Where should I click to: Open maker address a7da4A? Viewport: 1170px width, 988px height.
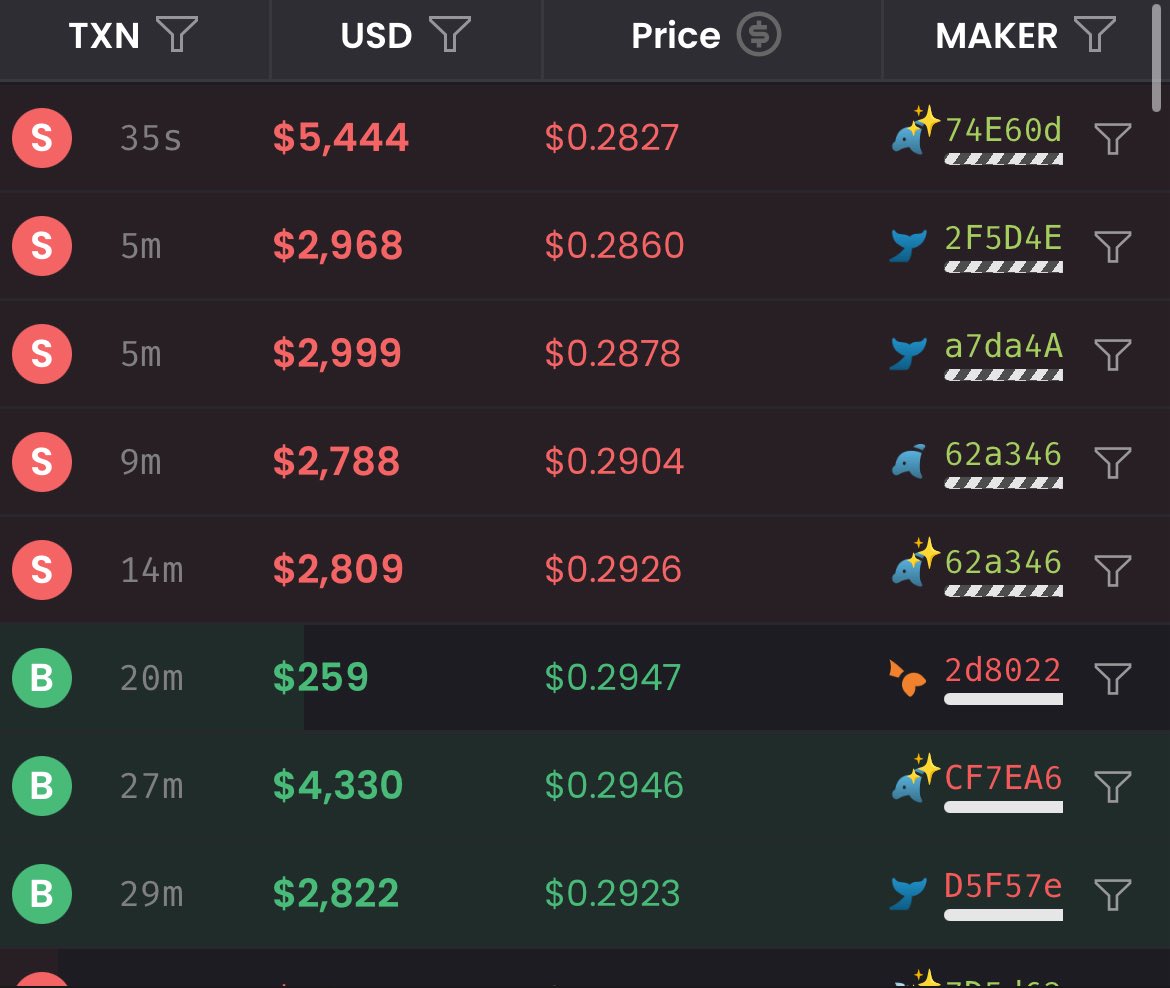tap(1003, 346)
